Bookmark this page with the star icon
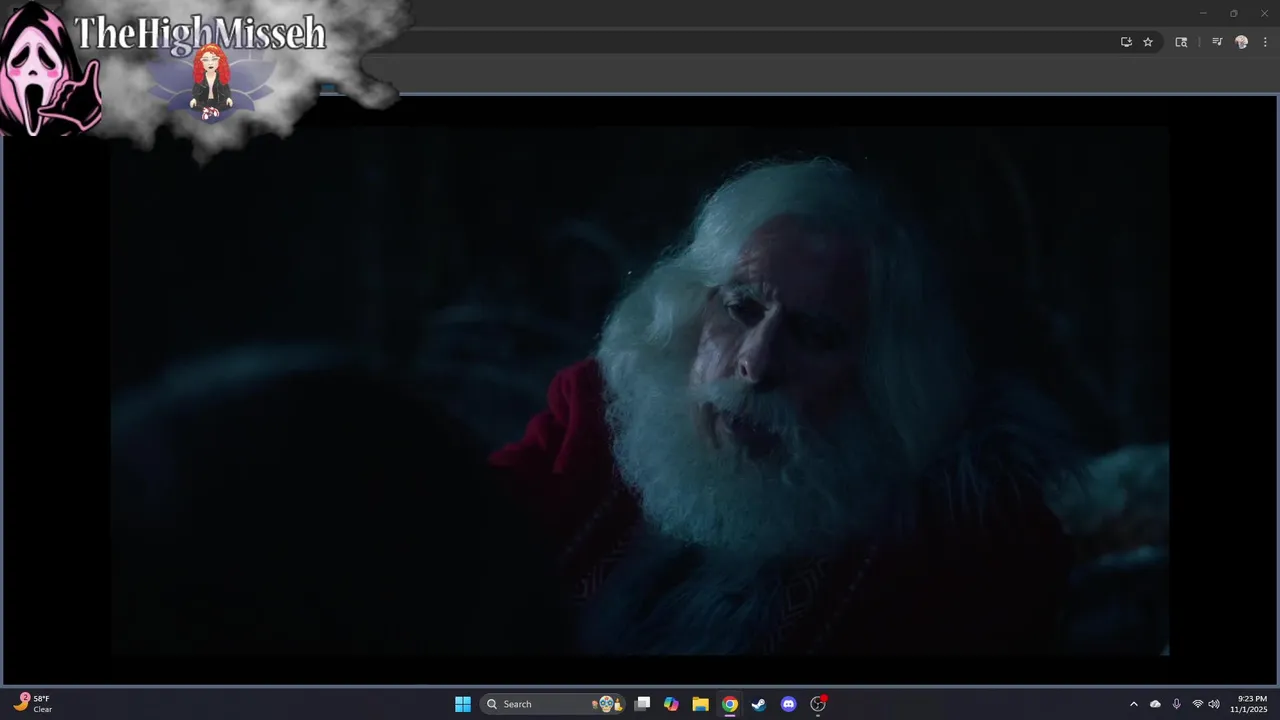The height and width of the screenshot is (720, 1280). pyautogui.click(x=1148, y=42)
